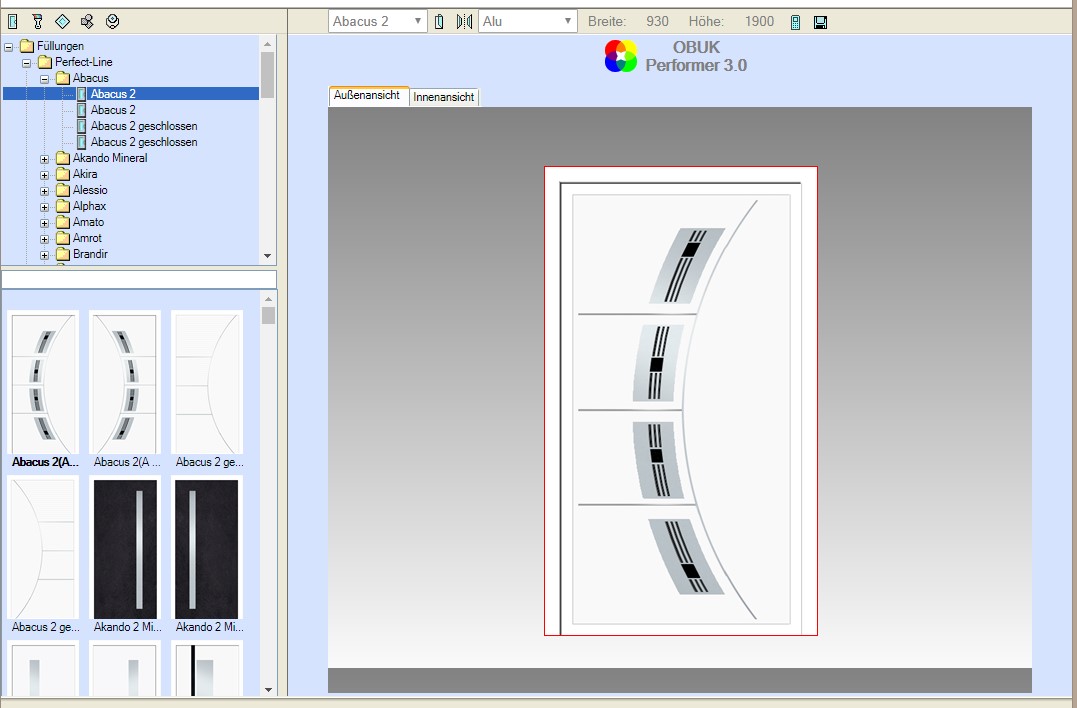Viewport: 1077px width, 708px height.
Task: Click the Breite value 930
Action: tap(657, 21)
